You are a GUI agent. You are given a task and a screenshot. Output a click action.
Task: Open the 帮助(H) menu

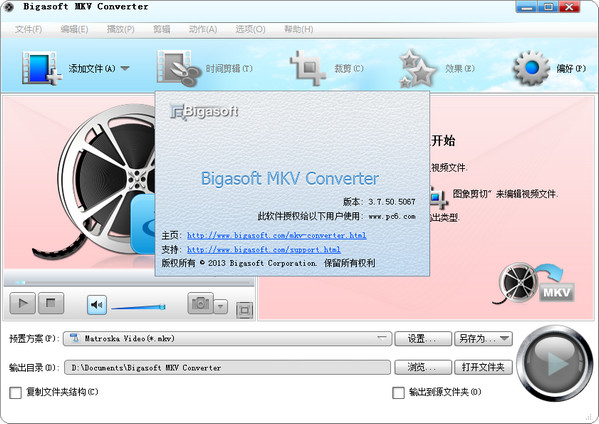click(x=298, y=29)
